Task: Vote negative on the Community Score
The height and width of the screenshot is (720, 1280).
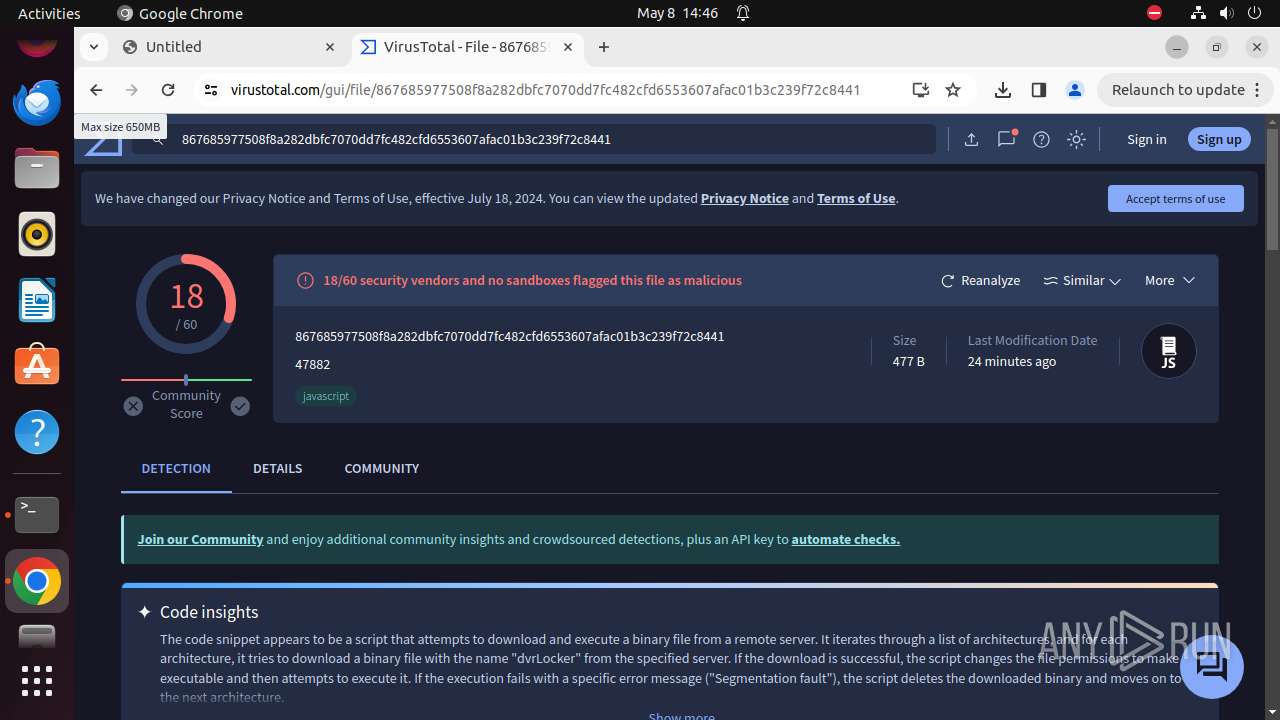Action: [133, 406]
